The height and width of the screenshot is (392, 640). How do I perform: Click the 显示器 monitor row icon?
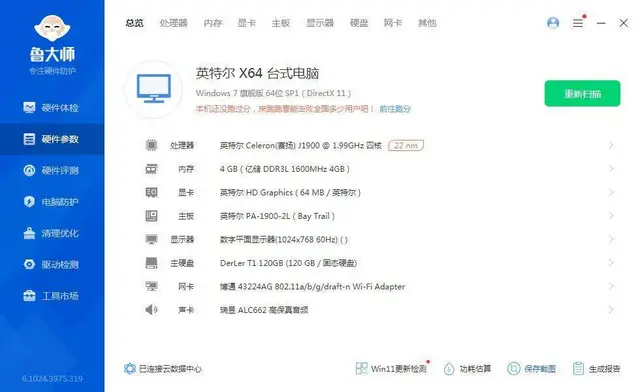[x=151, y=239]
